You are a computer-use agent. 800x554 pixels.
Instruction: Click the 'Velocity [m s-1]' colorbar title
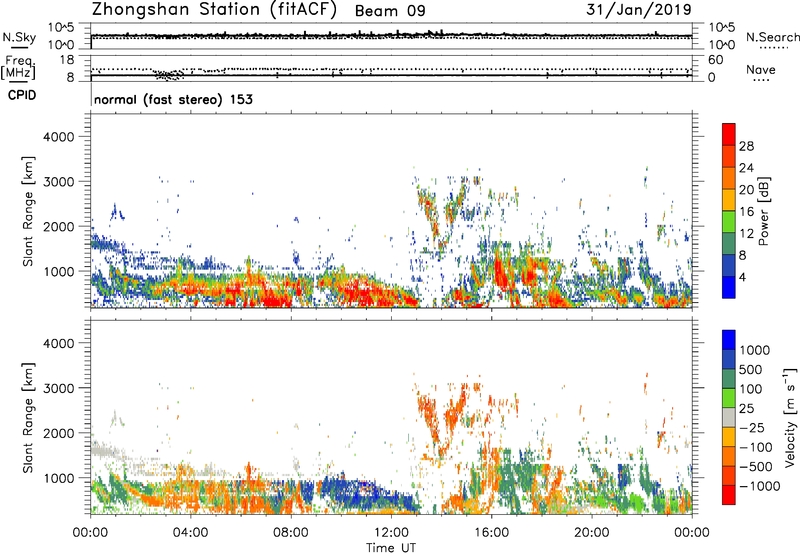click(x=790, y=417)
